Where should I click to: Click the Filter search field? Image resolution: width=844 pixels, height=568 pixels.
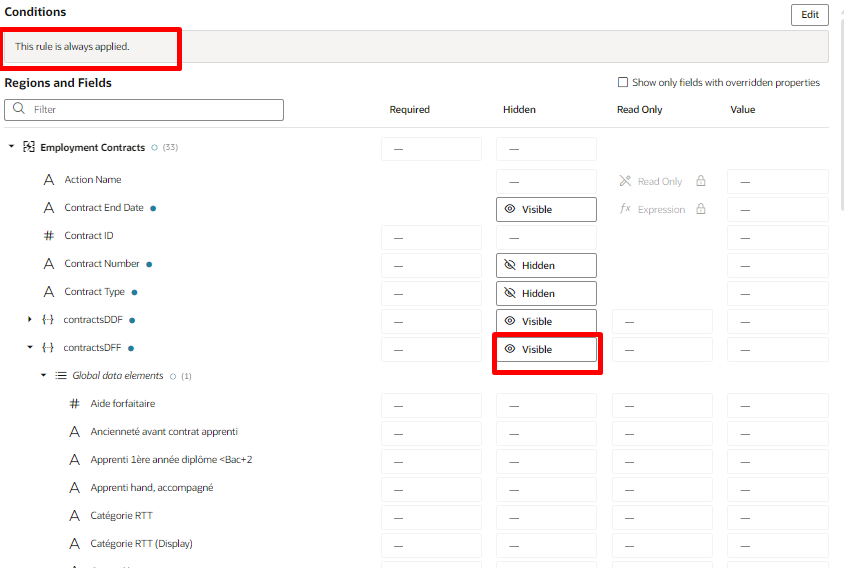144,110
